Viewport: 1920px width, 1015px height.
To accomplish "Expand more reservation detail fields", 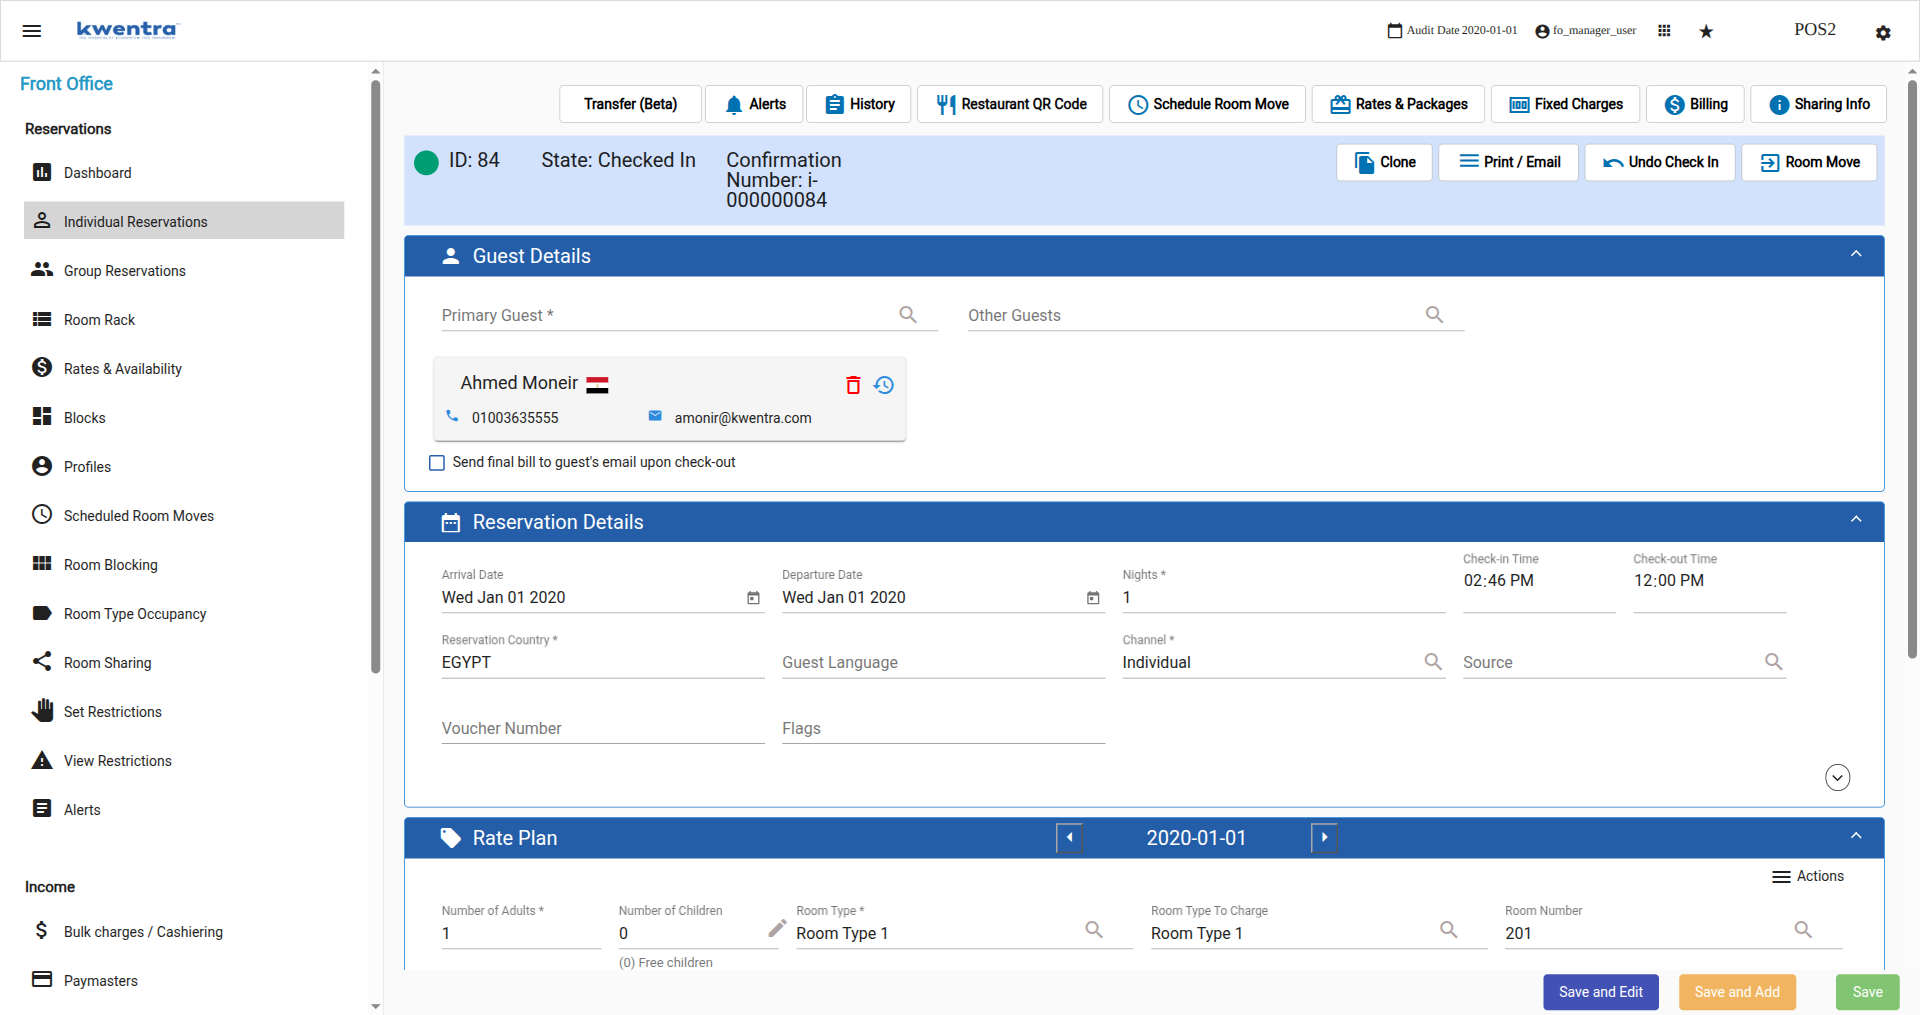I will 1838,777.
